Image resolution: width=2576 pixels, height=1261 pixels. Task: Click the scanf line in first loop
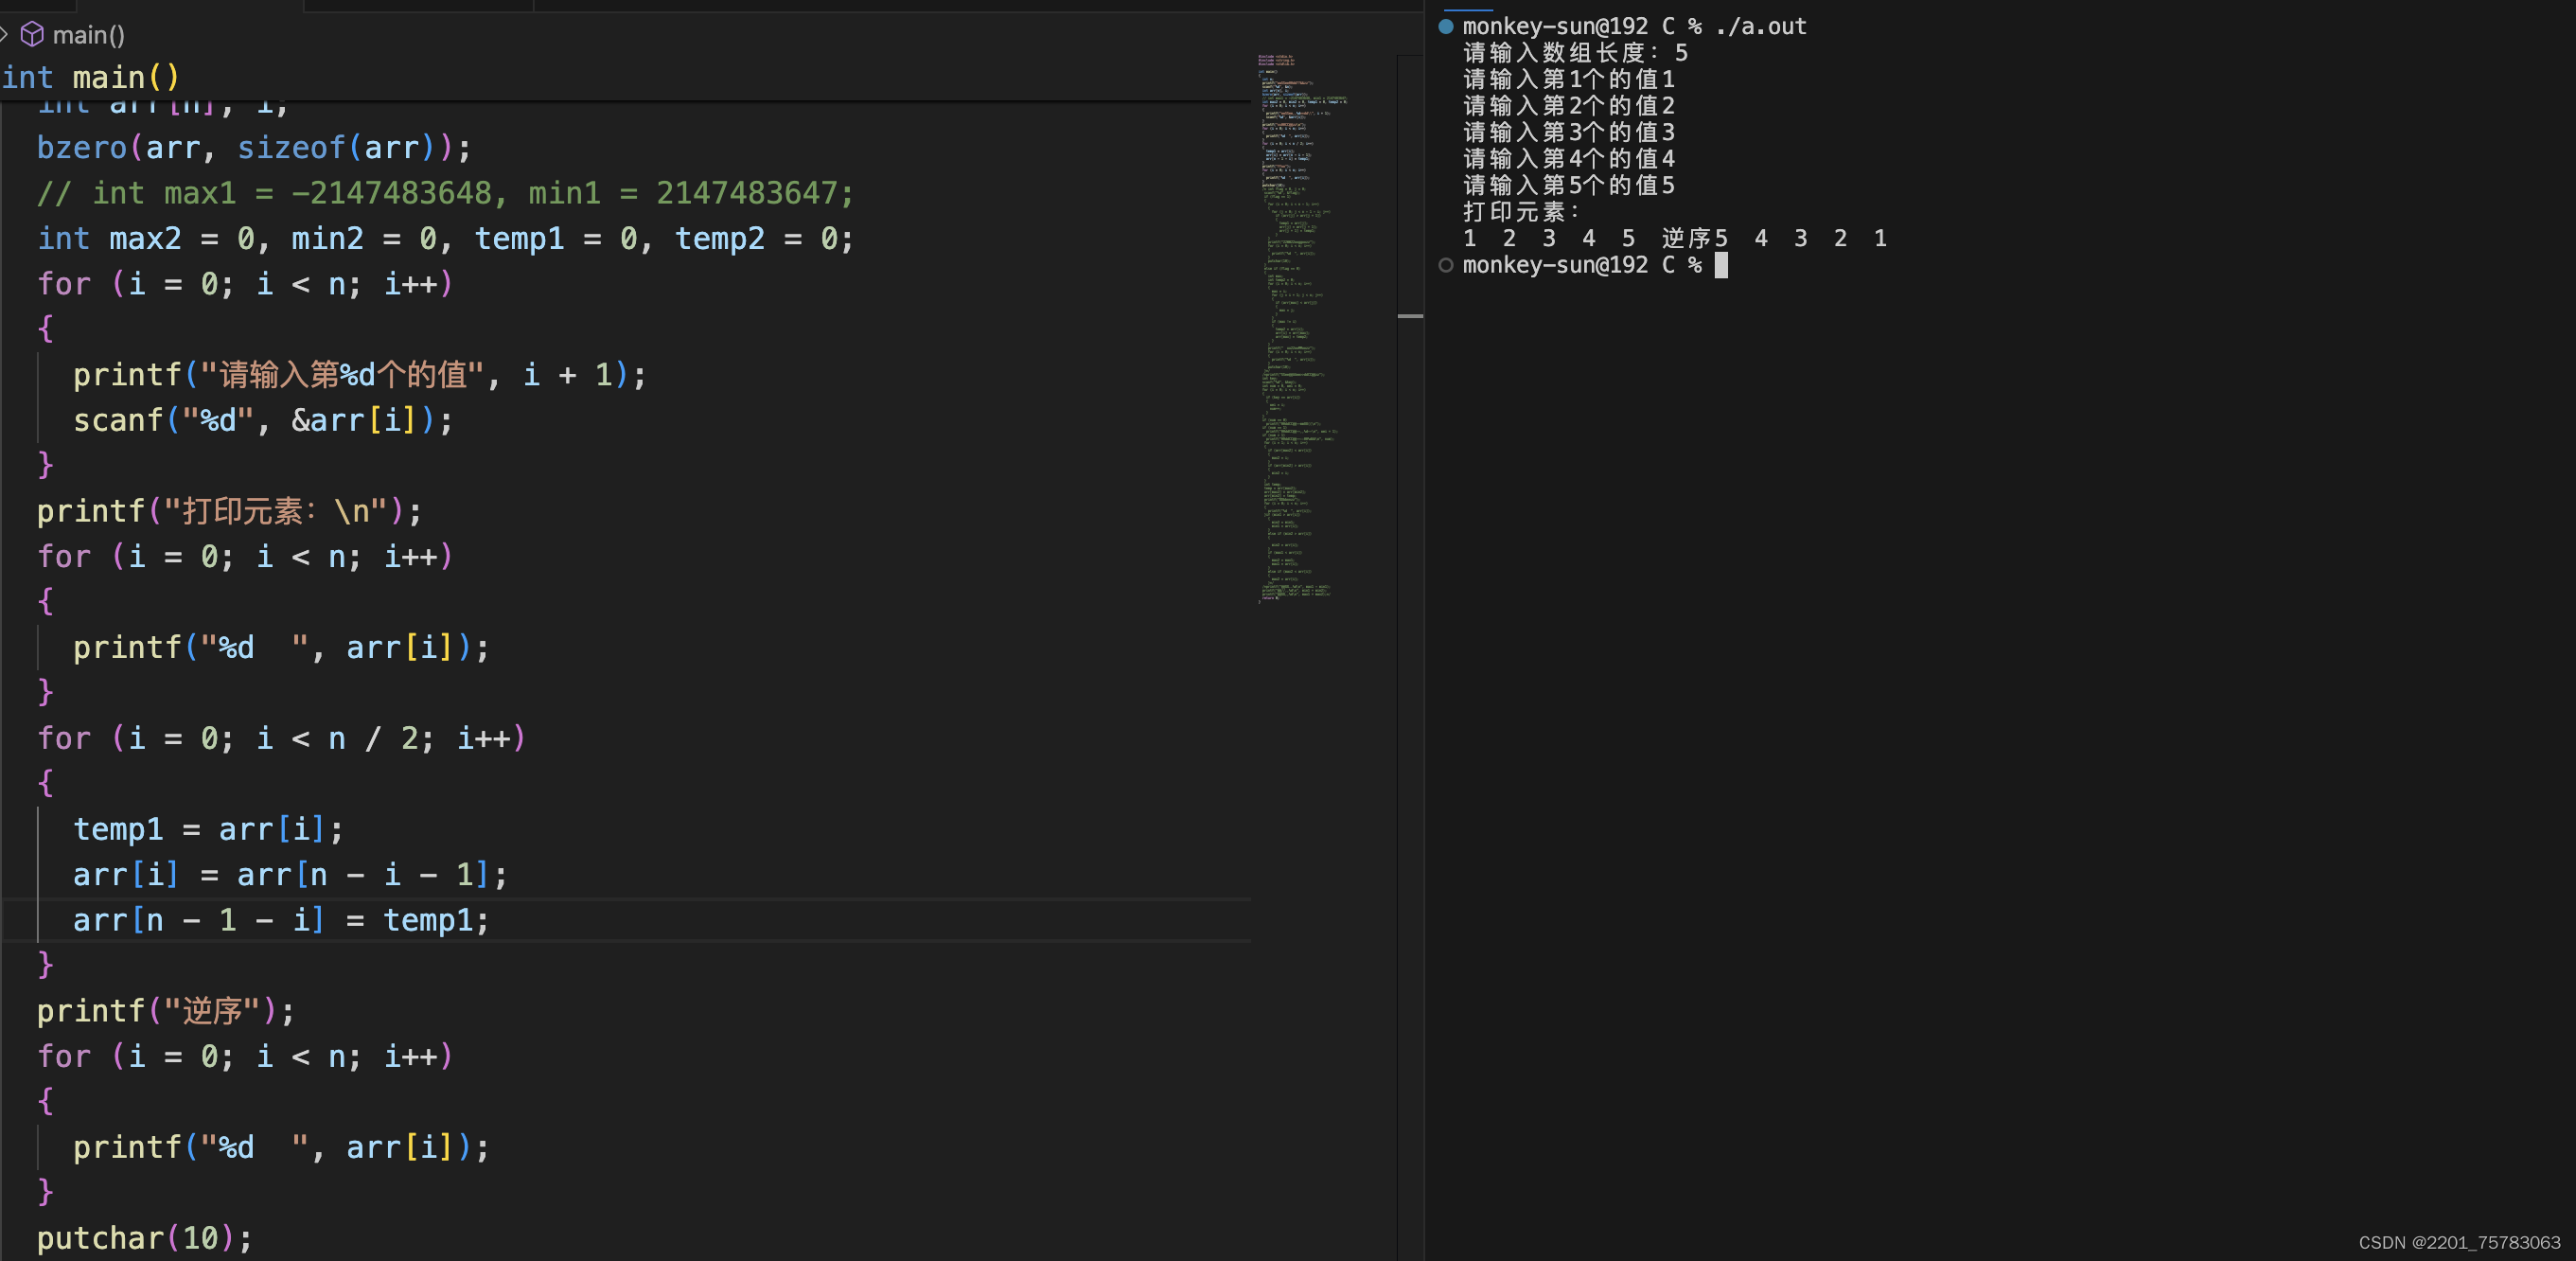262,420
